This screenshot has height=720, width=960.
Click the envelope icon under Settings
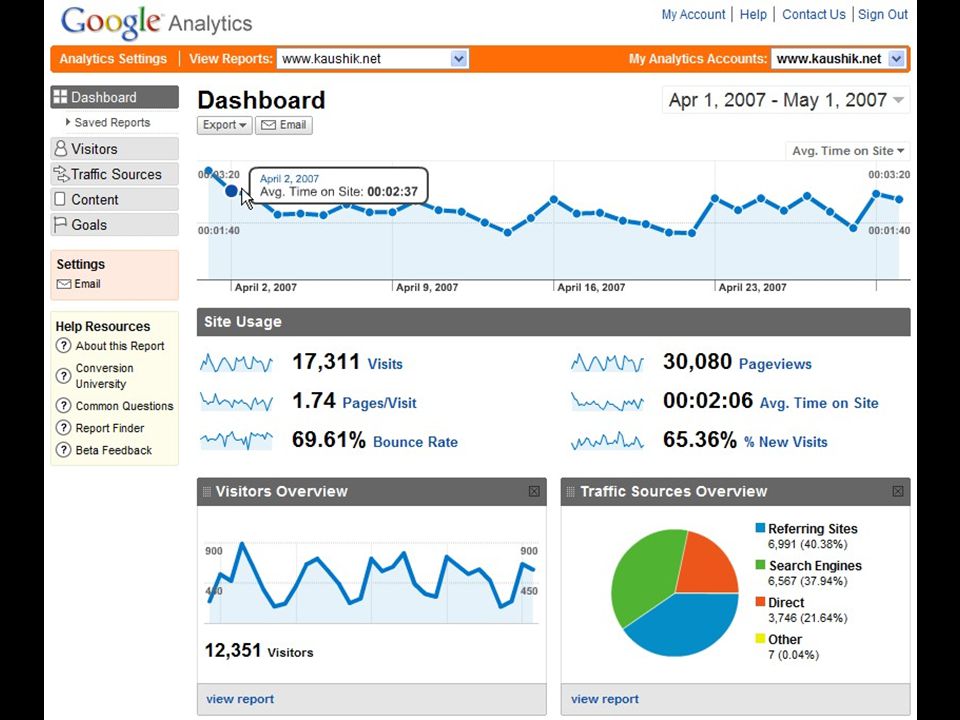pos(64,284)
